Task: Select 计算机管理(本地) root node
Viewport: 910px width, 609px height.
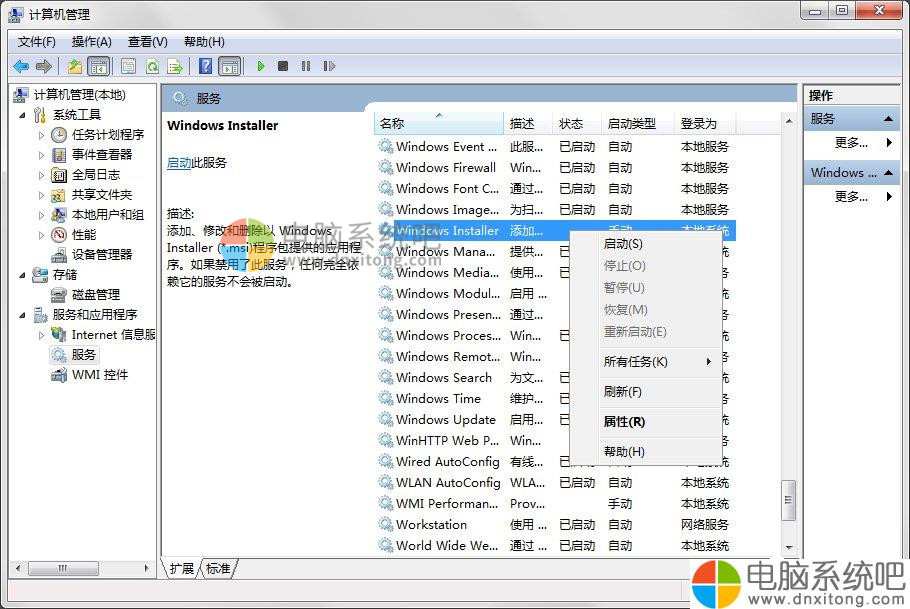Action: 80,95
